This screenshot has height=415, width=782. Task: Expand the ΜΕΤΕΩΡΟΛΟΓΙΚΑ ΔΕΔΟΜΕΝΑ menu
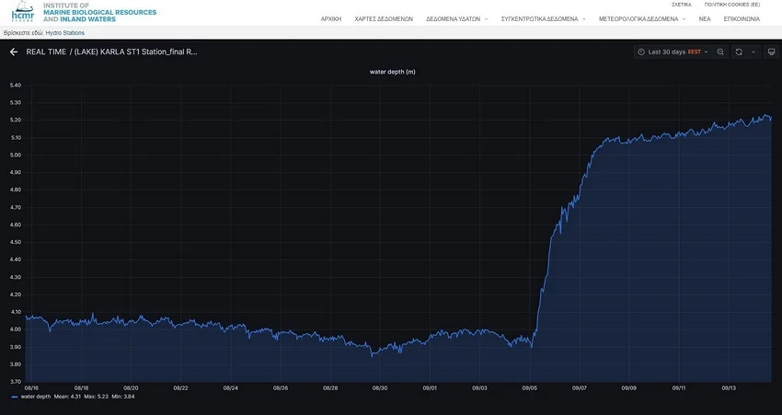tap(640, 19)
